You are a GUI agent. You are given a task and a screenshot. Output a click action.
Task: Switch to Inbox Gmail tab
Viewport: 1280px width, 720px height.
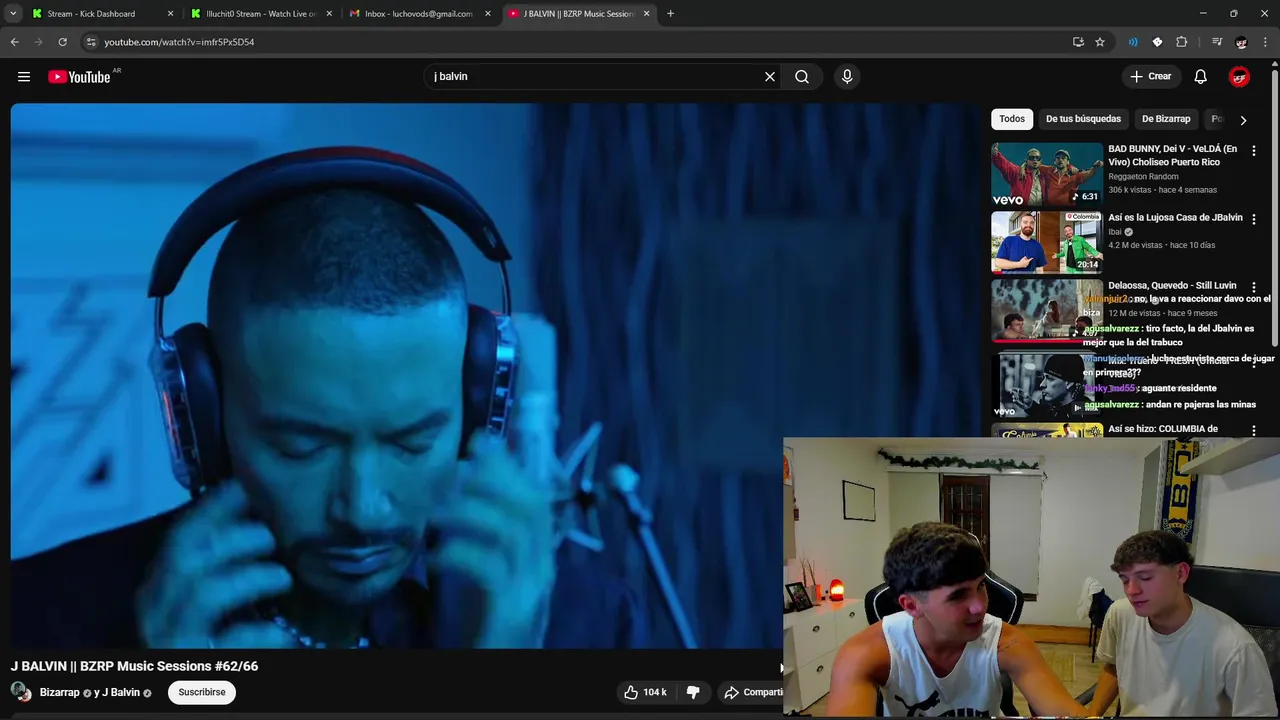click(420, 14)
